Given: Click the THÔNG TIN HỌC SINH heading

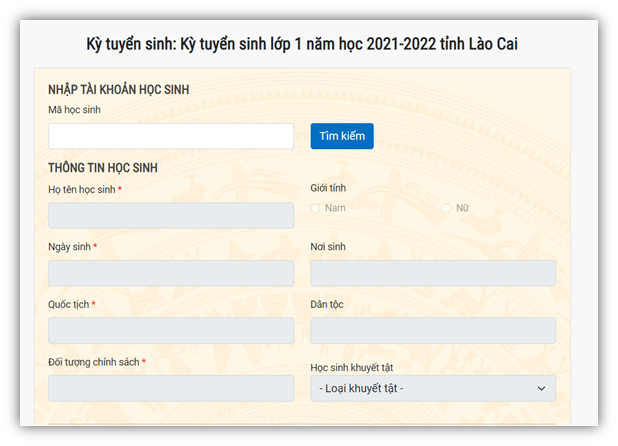Looking at the screenshot, I should pos(103,168).
